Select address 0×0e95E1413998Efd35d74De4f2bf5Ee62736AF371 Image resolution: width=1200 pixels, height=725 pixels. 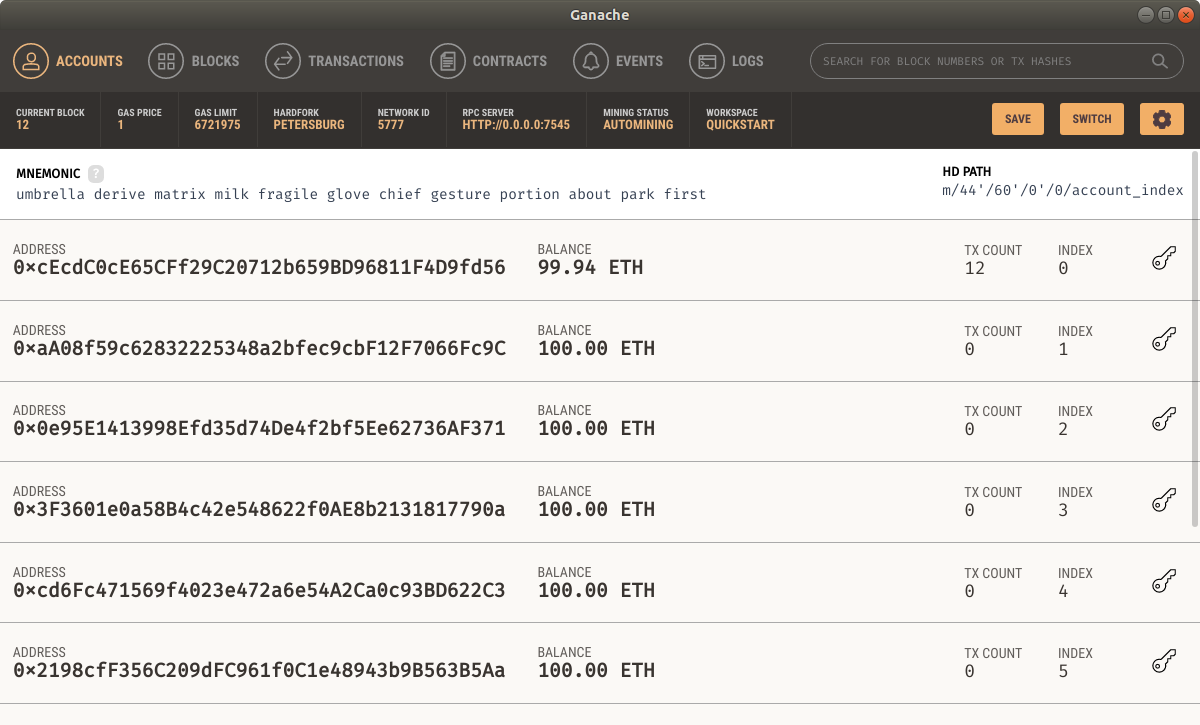pyautogui.click(x=259, y=429)
